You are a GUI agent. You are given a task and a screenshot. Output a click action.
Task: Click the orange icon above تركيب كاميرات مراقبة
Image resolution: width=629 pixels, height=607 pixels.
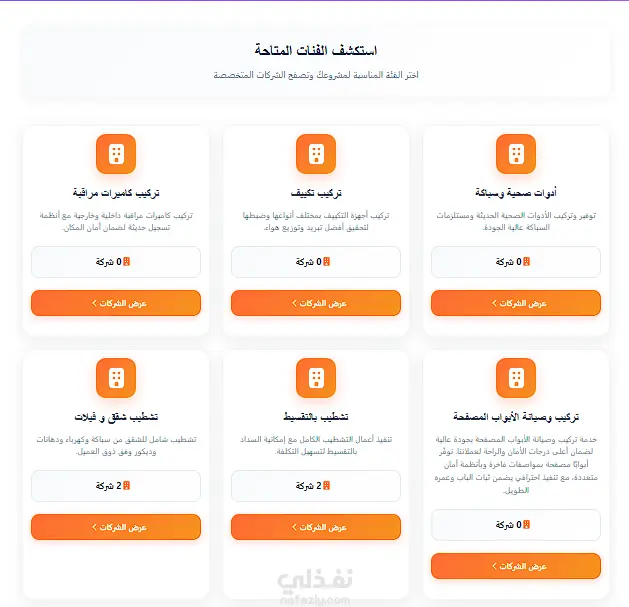(x=116, y=154)
